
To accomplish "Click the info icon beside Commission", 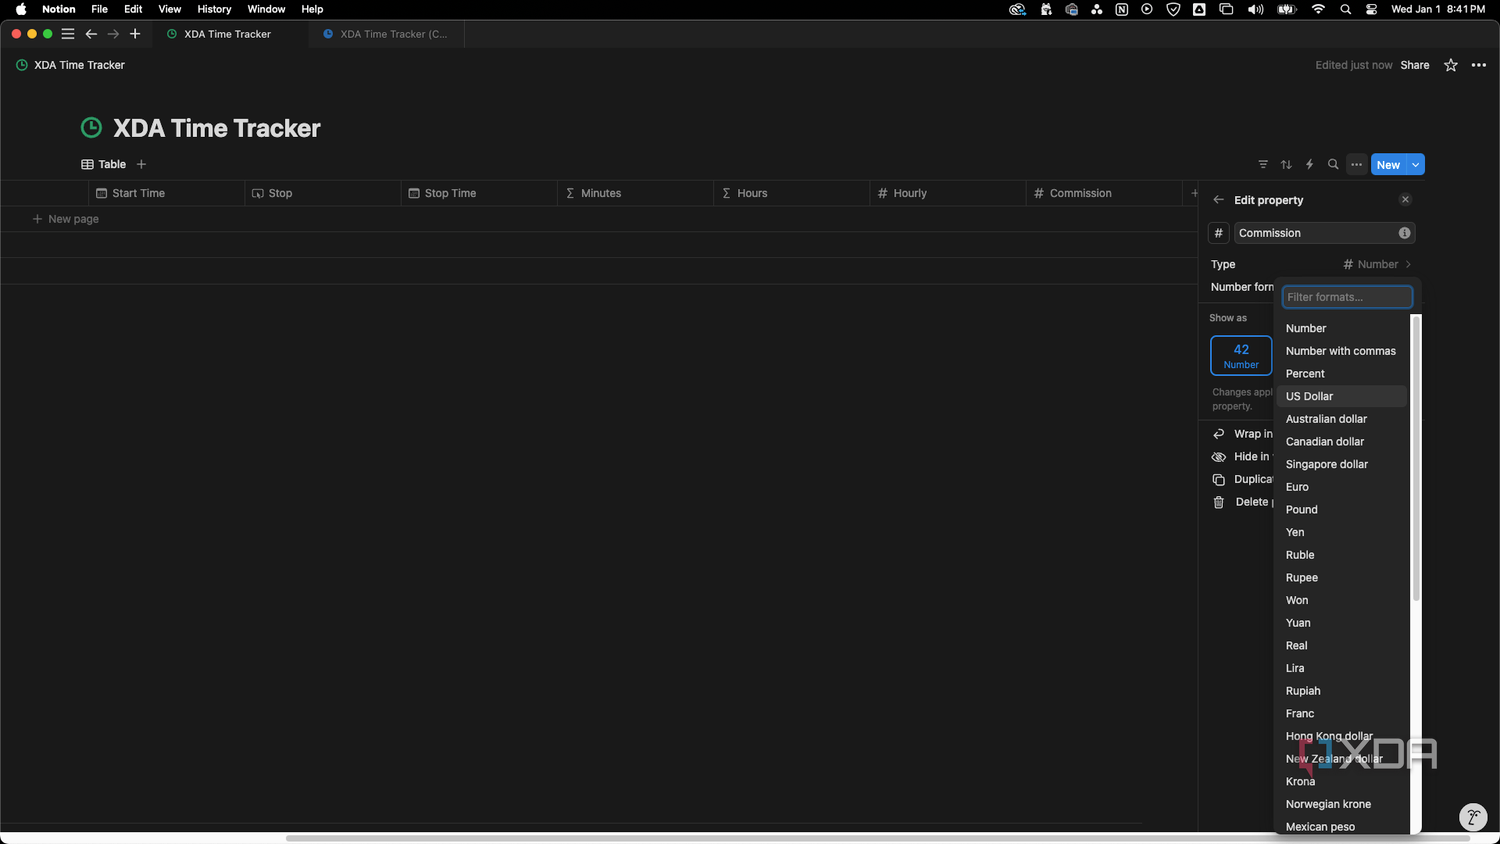I will coord(1404,233).
